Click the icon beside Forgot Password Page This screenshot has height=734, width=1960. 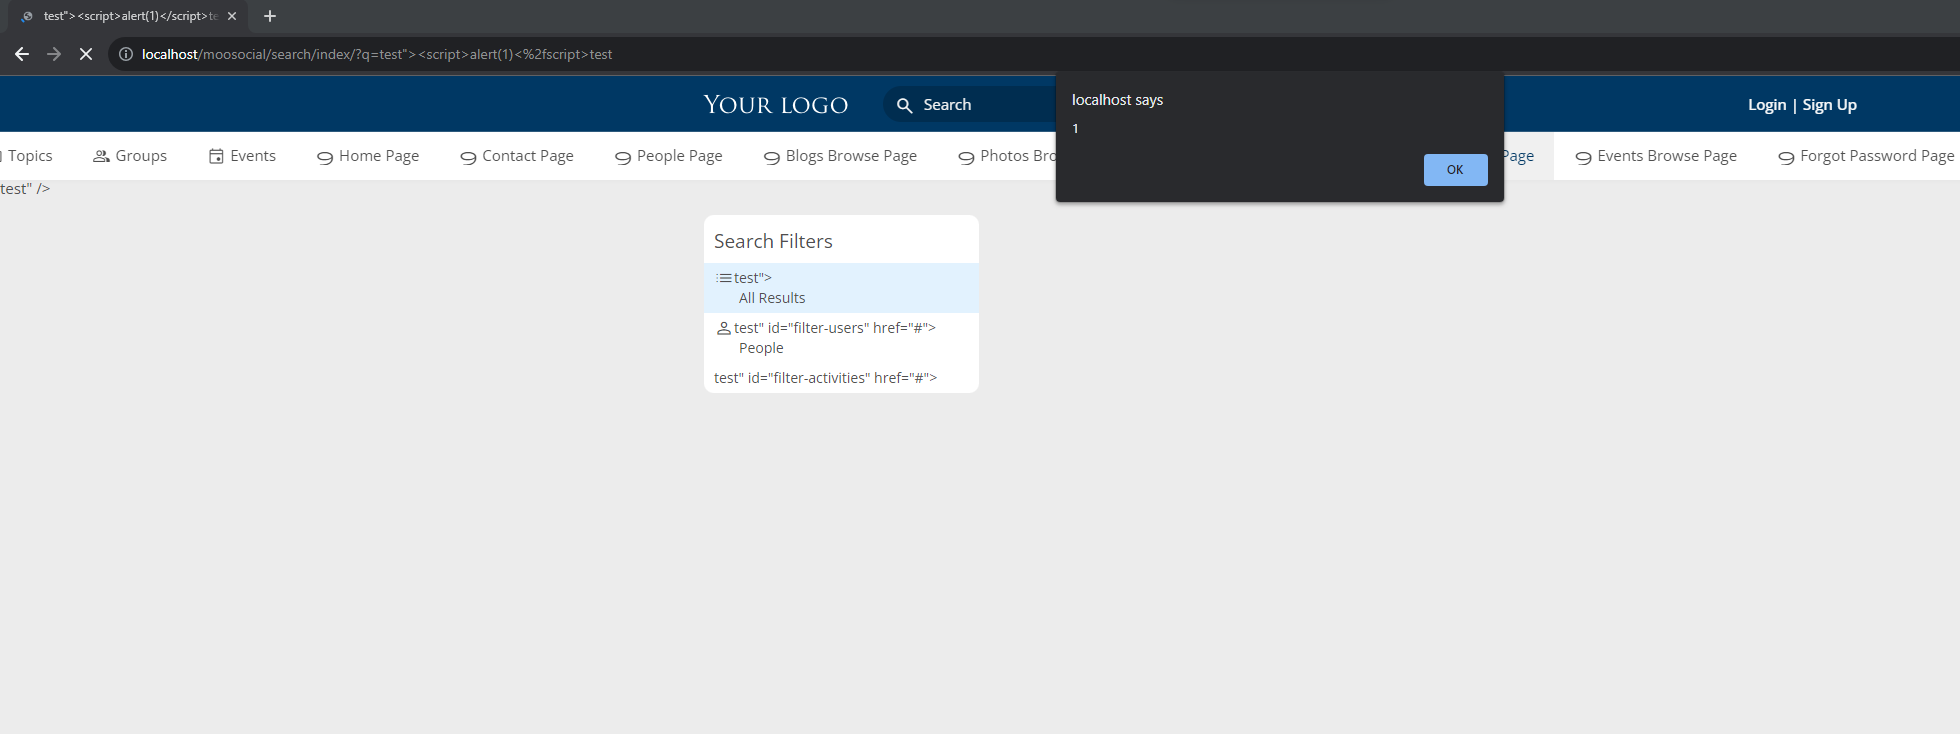[1786, 157]
